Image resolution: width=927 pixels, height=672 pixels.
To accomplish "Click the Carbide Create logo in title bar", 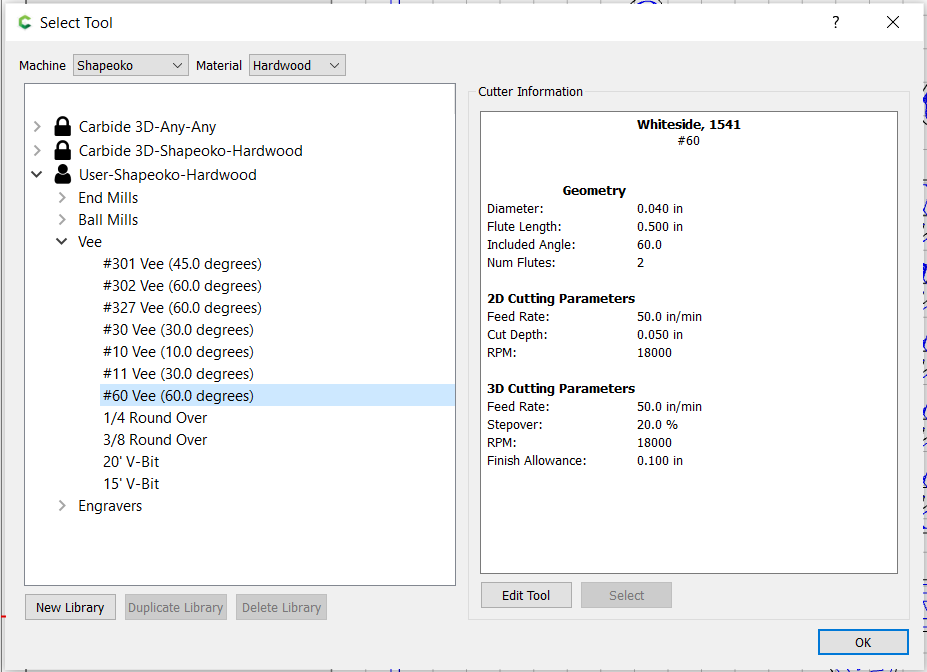I will tap(25, 22).
